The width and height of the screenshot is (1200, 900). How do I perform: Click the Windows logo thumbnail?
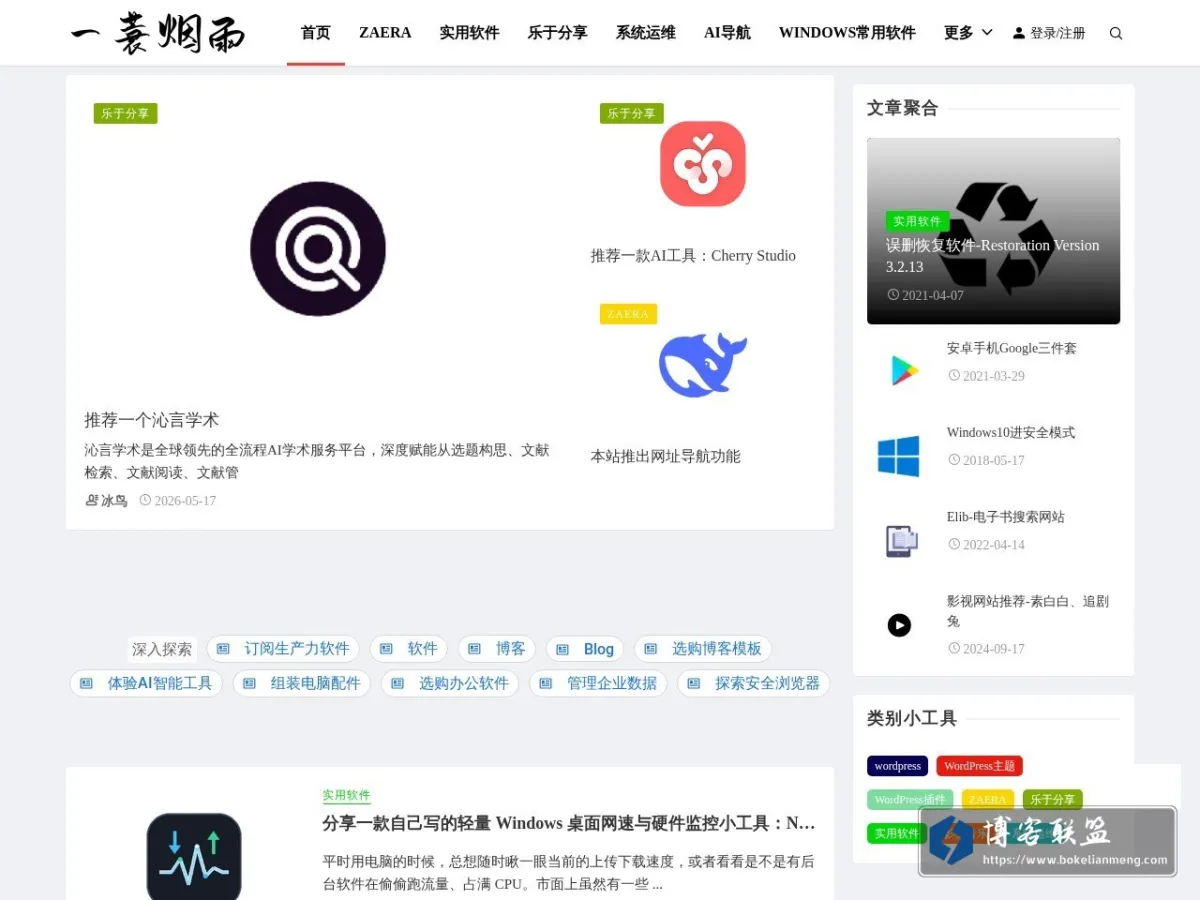899,456
